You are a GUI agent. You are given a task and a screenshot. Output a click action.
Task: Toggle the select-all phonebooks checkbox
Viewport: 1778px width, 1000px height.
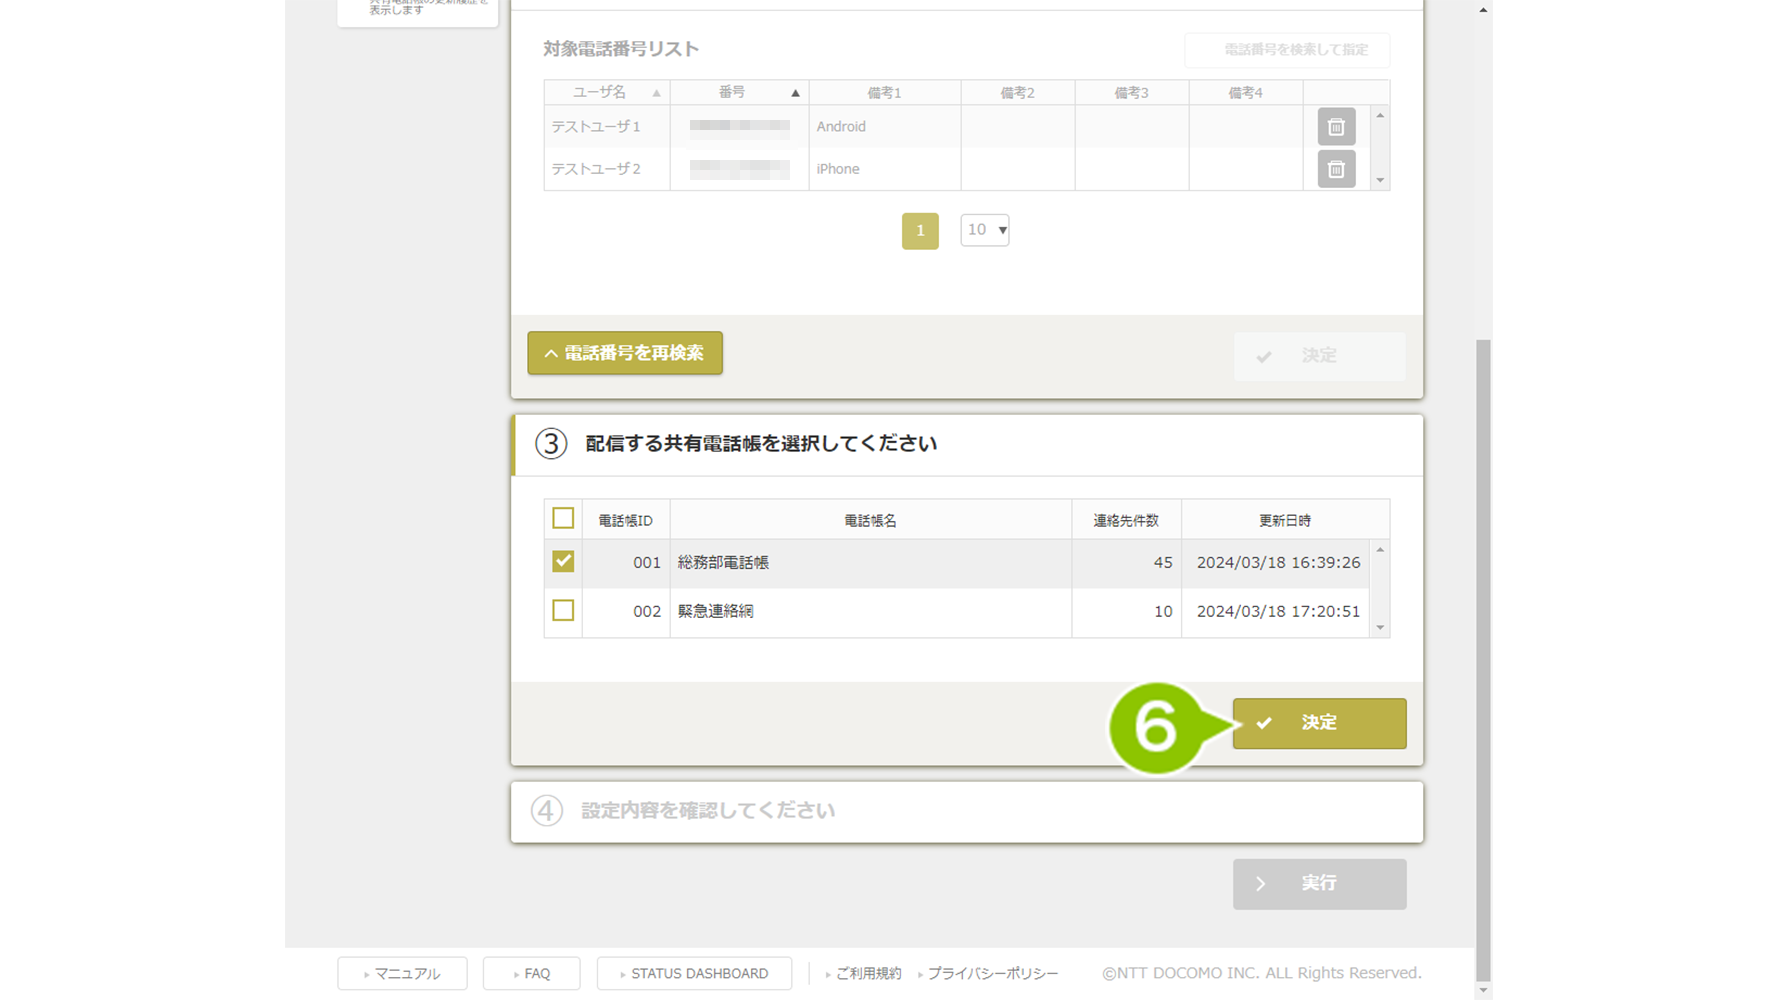[563, 518]
